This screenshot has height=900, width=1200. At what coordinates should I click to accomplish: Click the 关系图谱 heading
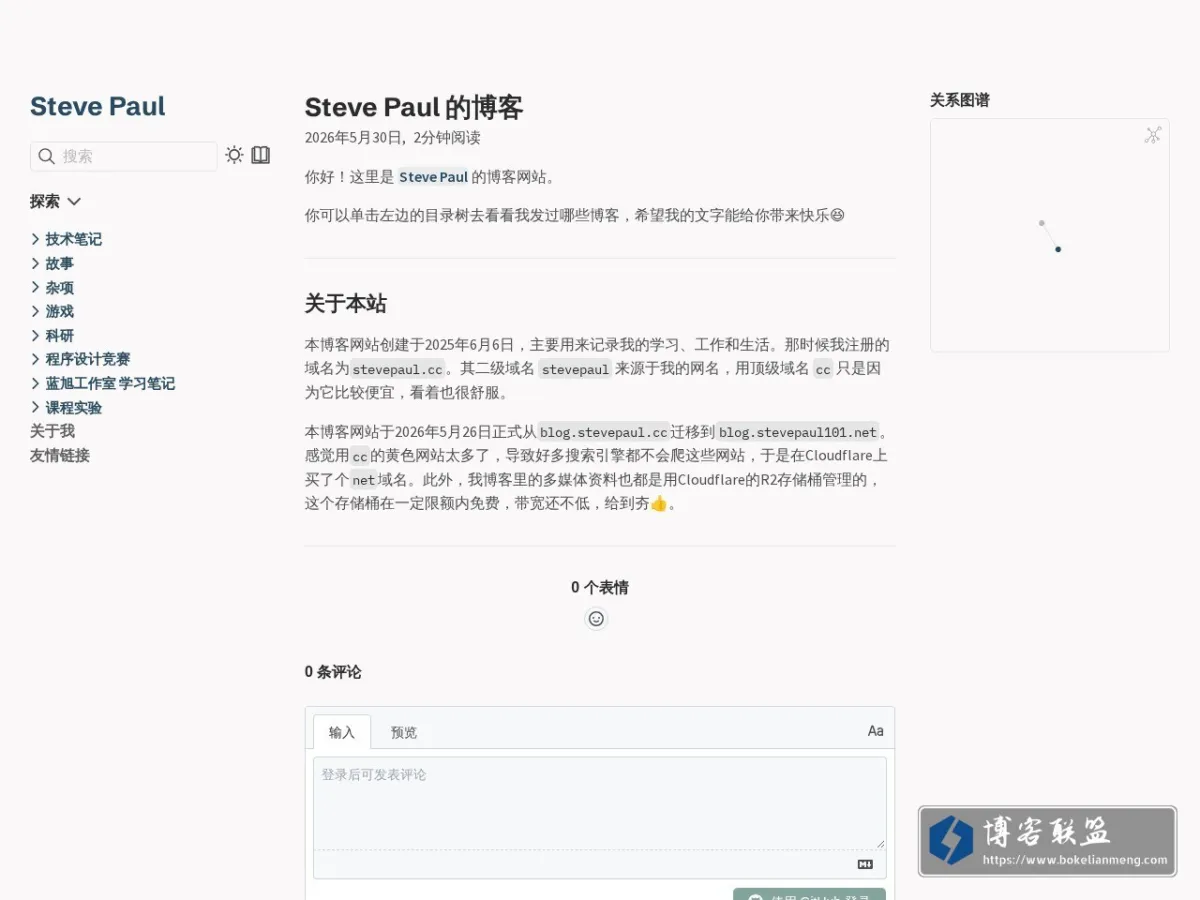click(x=960, y=100)
